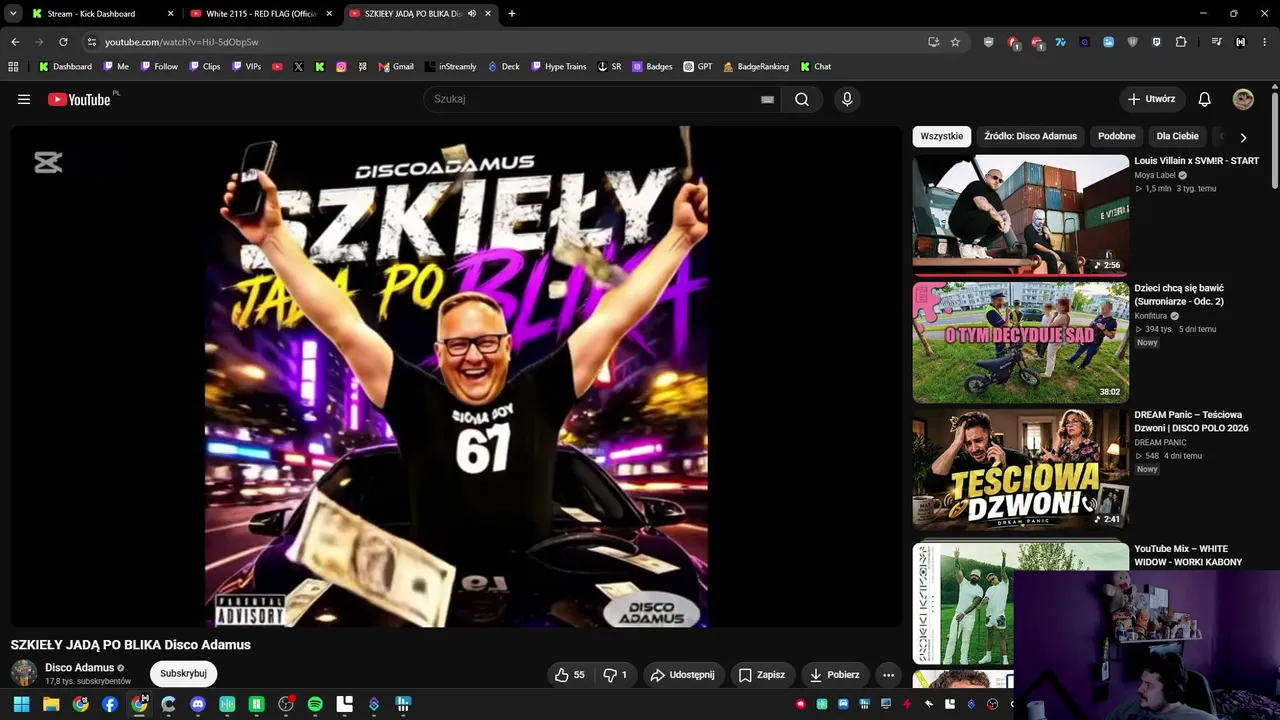Switch to White 2115 - RED FLAG tab
This screenshot has width=1280, height=720.
pos(262,14)
